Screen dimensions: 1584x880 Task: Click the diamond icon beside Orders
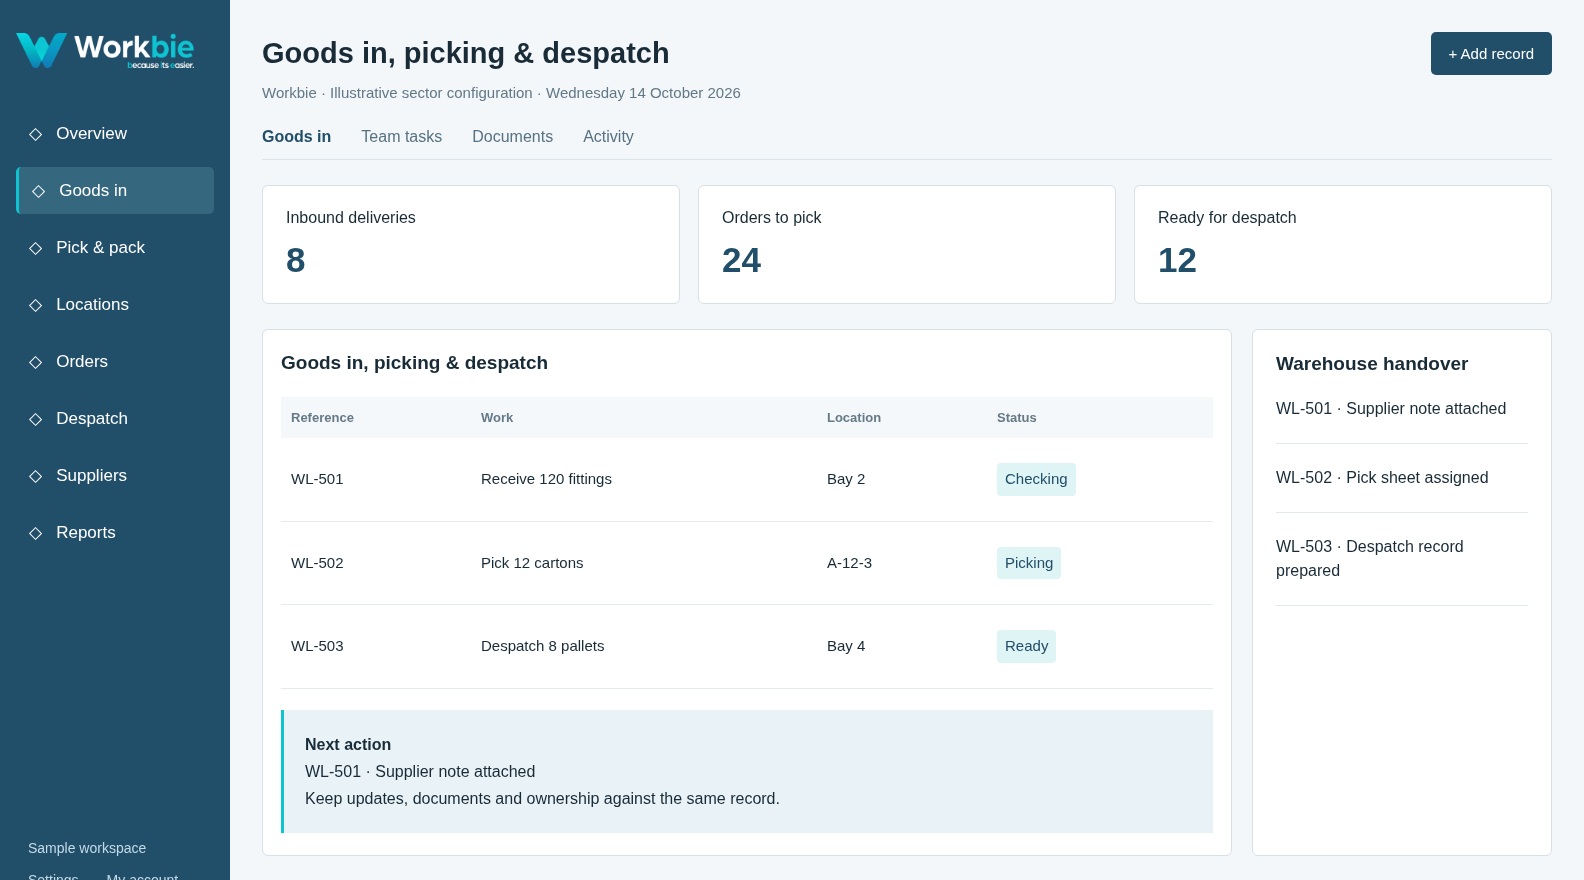pyautogui.click(x=36, y=362)
